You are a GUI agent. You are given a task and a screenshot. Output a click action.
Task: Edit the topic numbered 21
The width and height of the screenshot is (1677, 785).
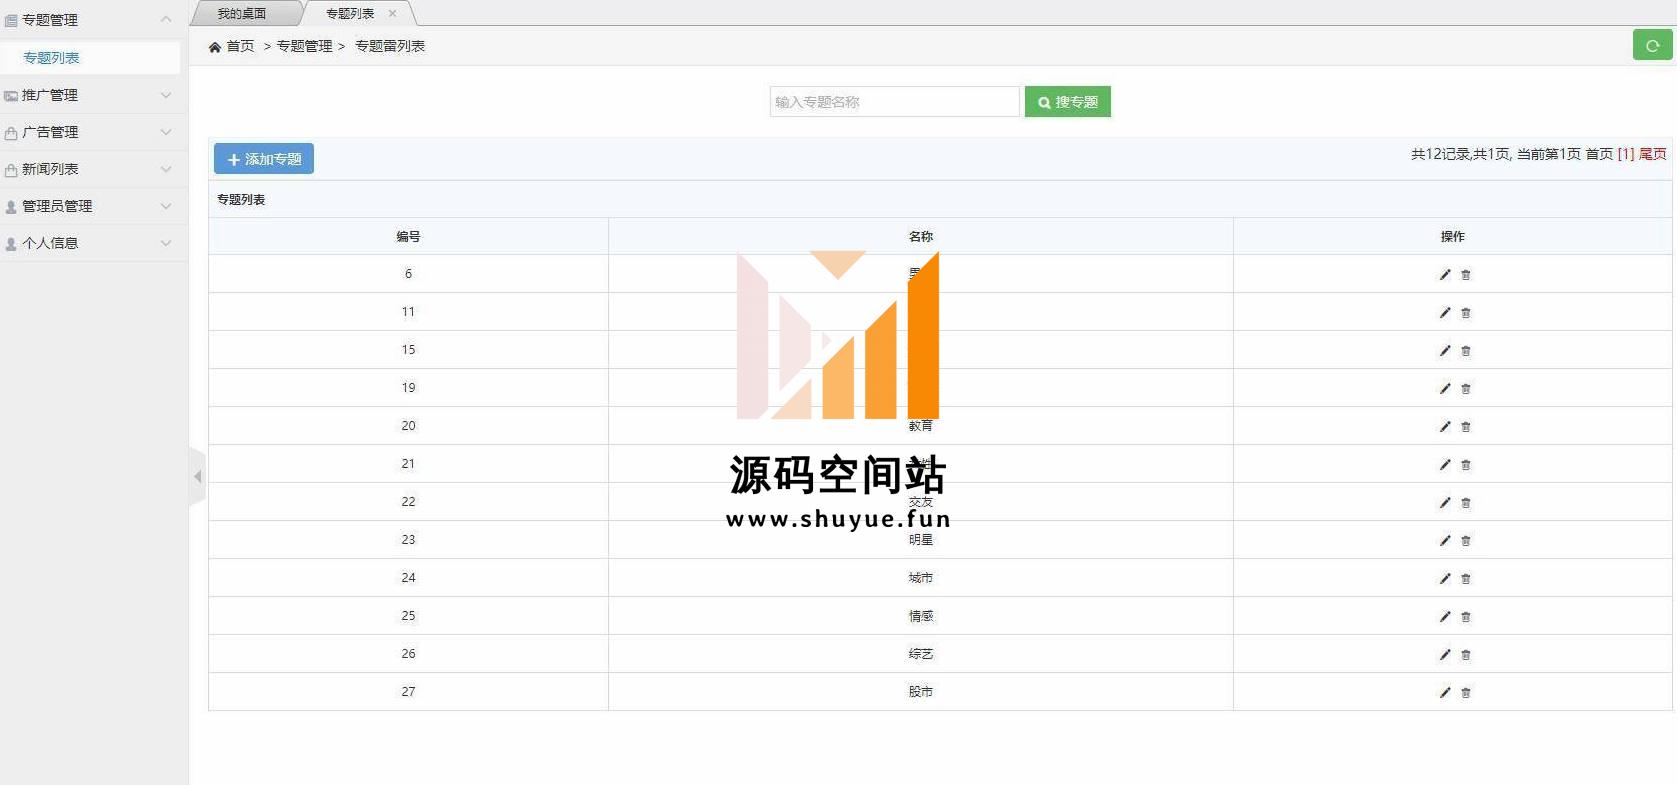coord(1445,464)
